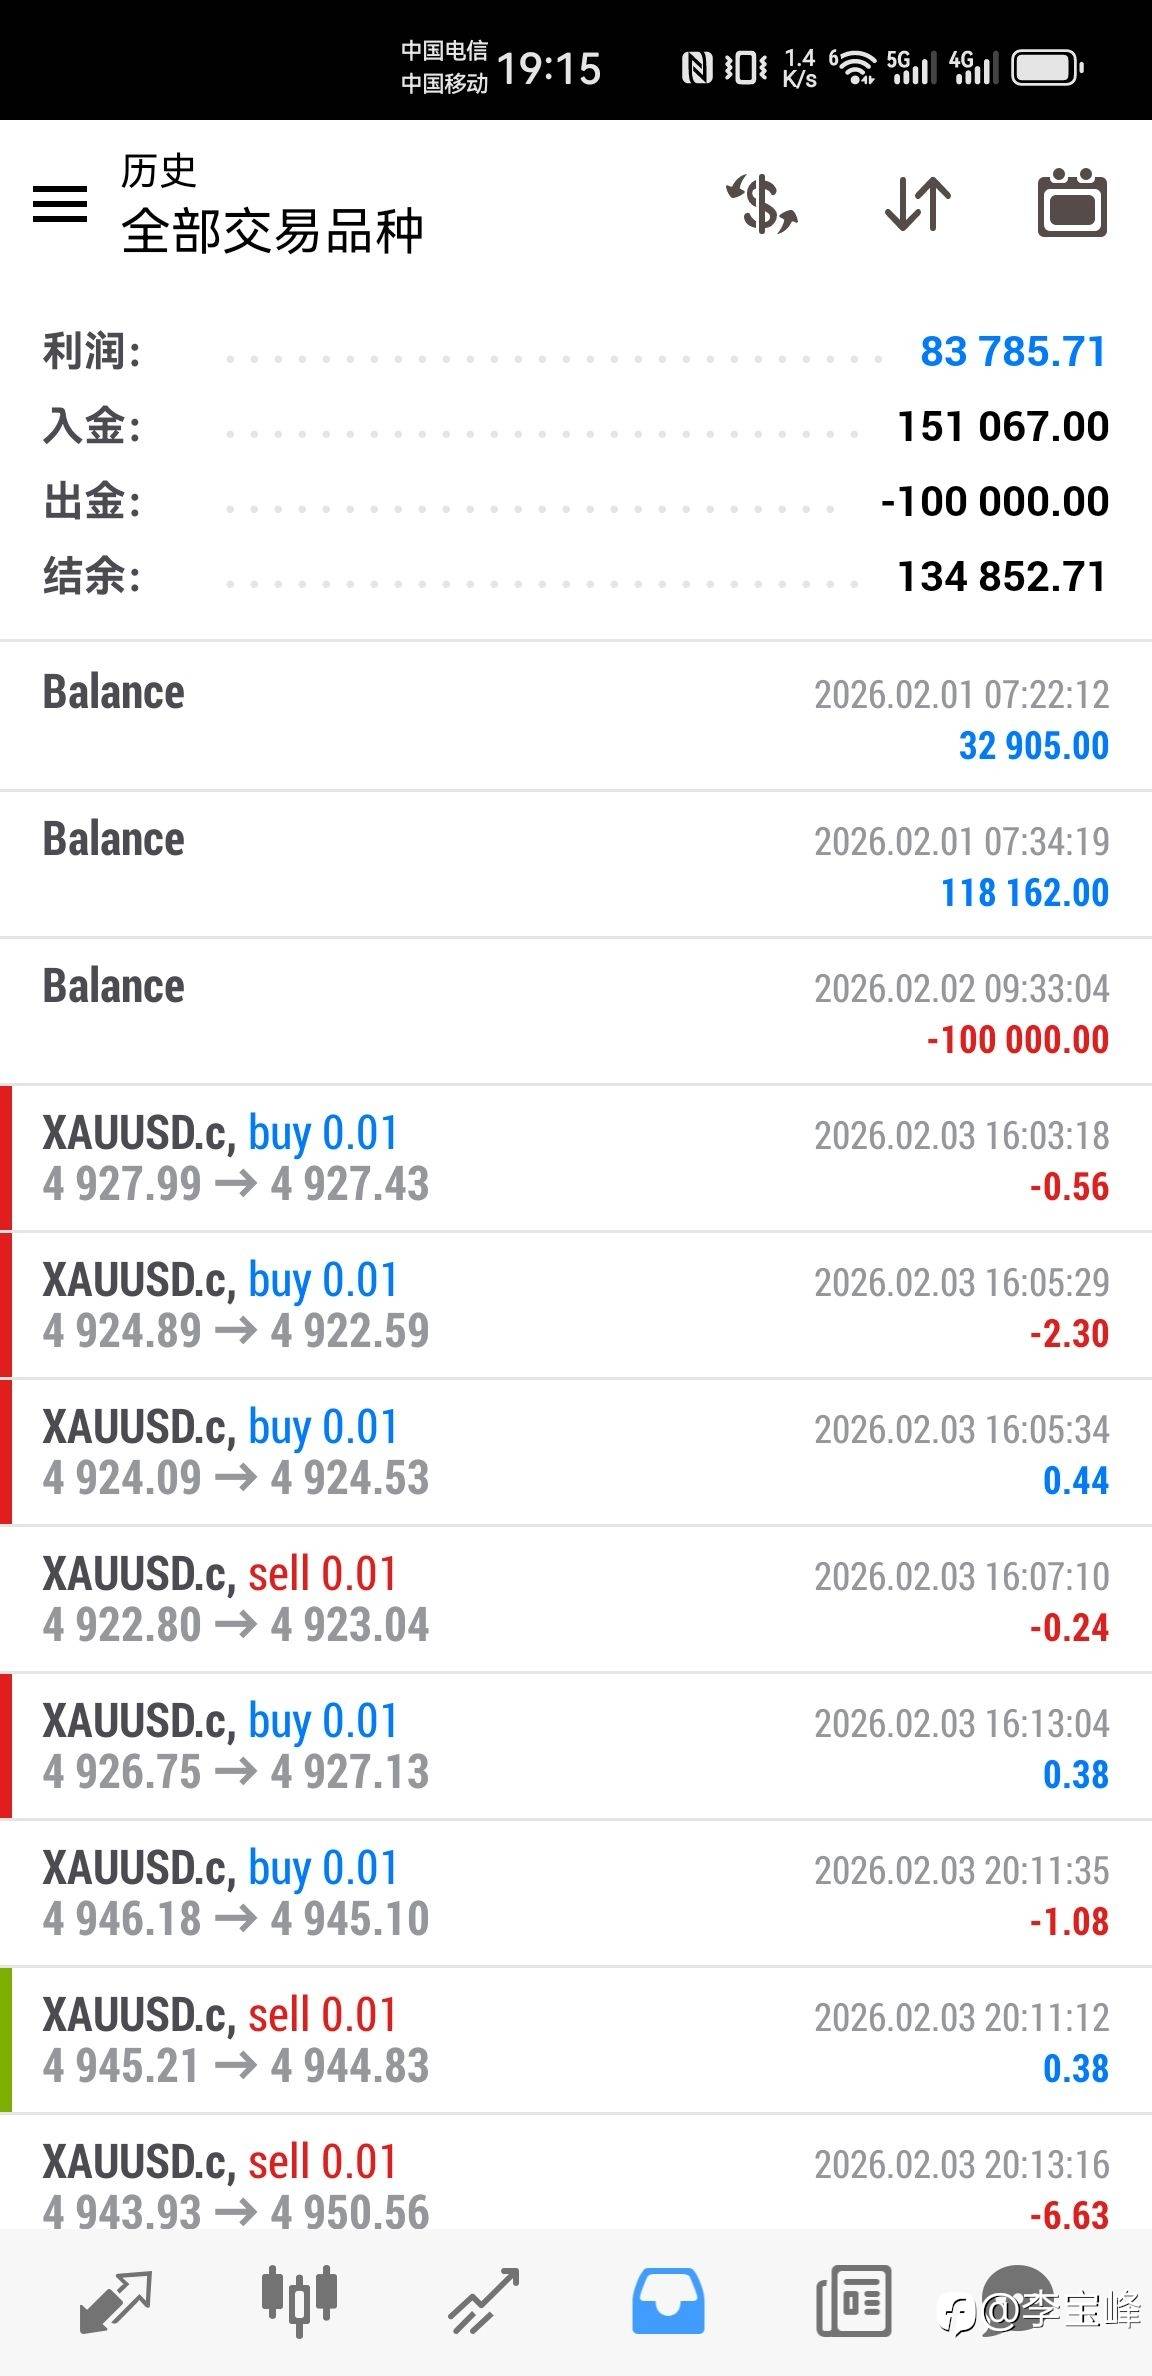Tap the 全部交易品种 symbol filter title
Image resolution: width=1152 pixels, height=2376 pixels.
[x=273, y=232]
